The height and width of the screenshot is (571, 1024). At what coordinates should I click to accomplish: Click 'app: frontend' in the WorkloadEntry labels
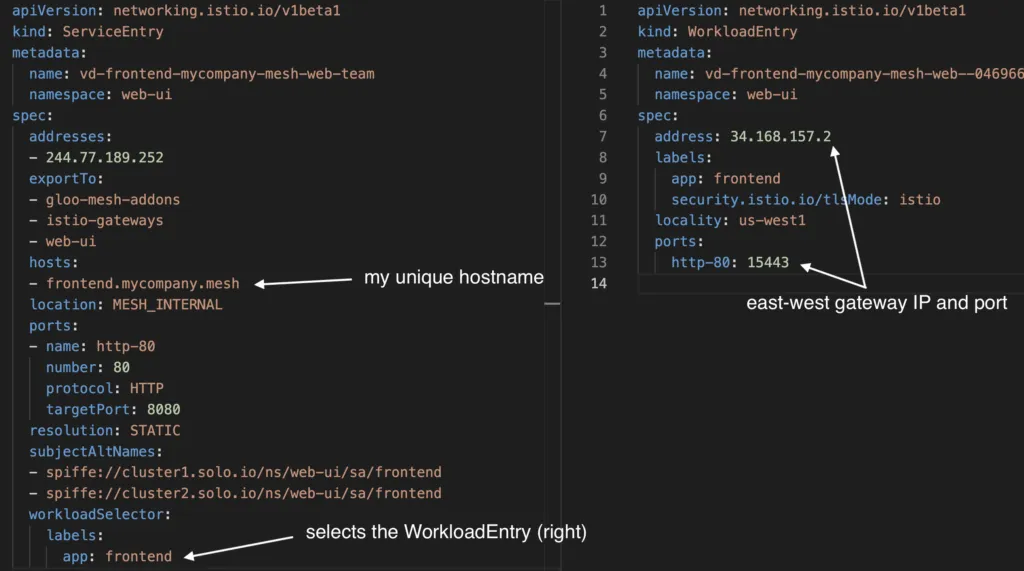click(x=726, y=178)
